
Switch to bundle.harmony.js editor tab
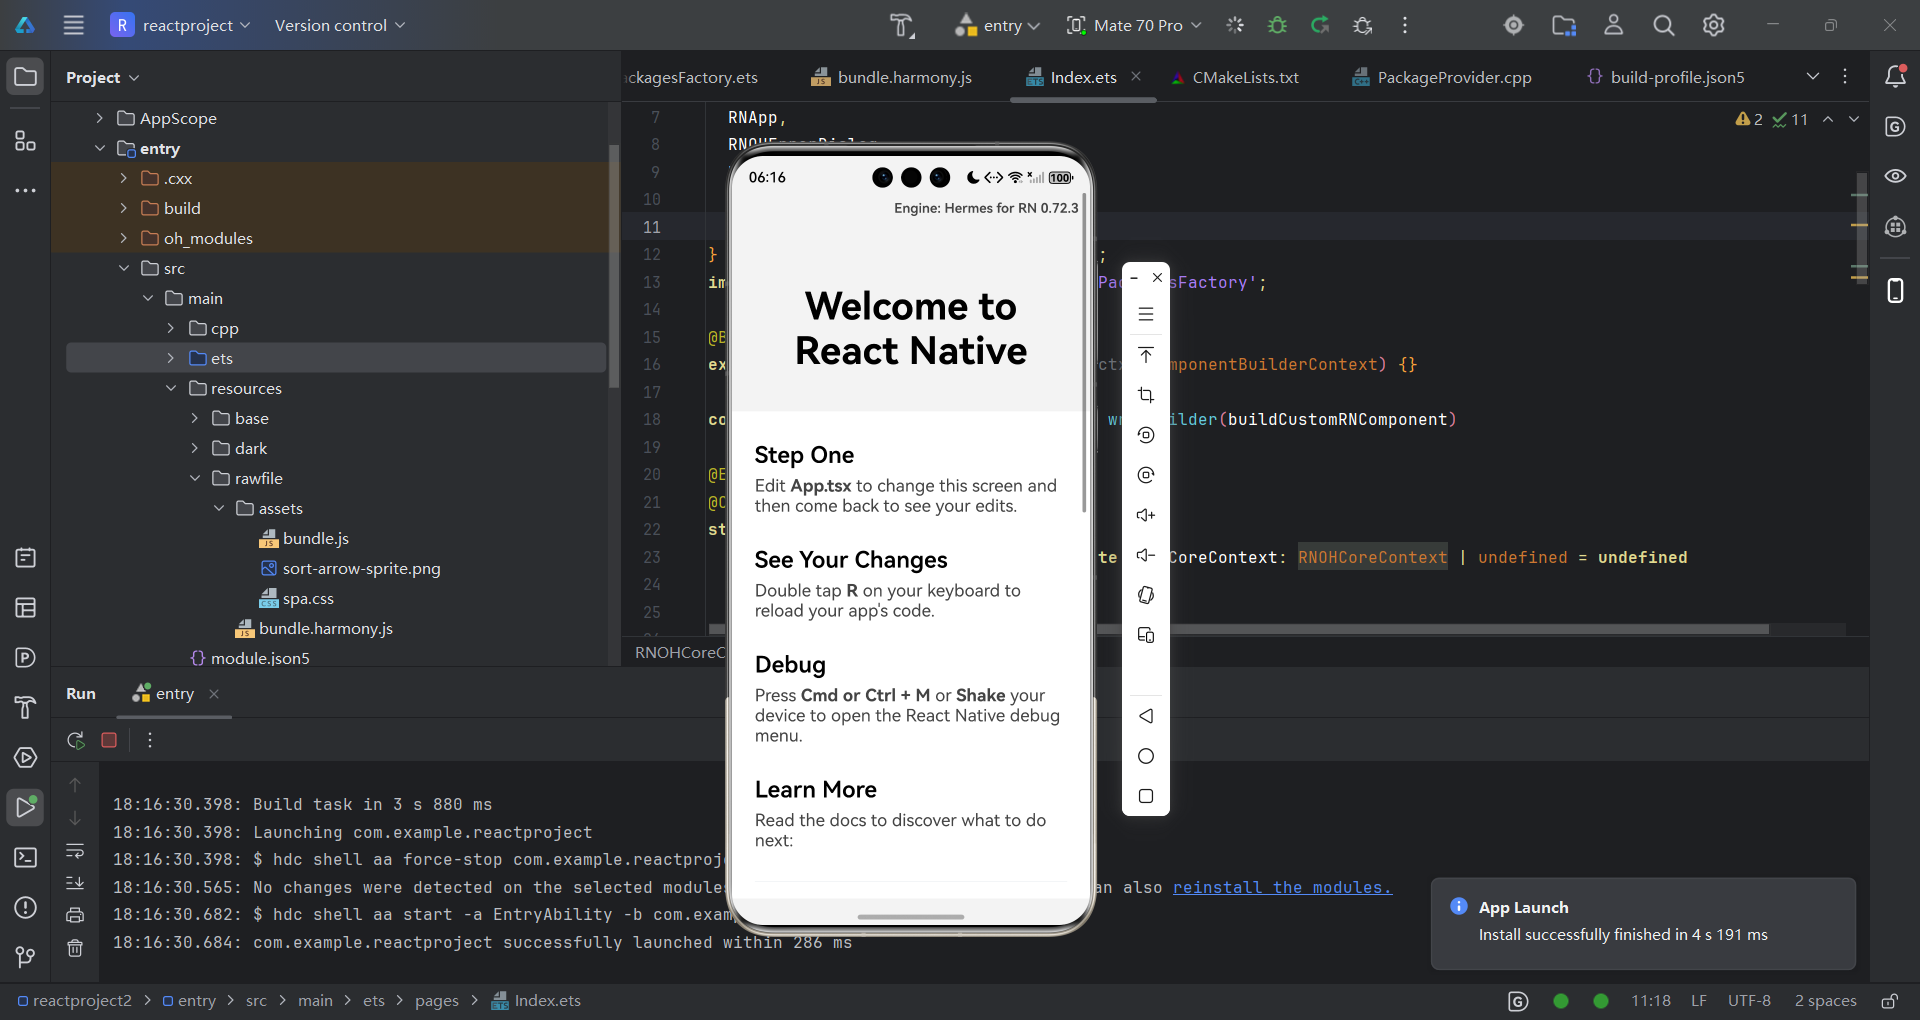pyautogui.click(x=891, y=77)
